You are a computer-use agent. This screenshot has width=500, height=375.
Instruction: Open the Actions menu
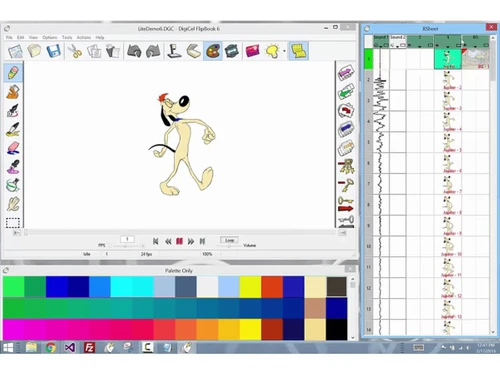(x=84, y=37)
